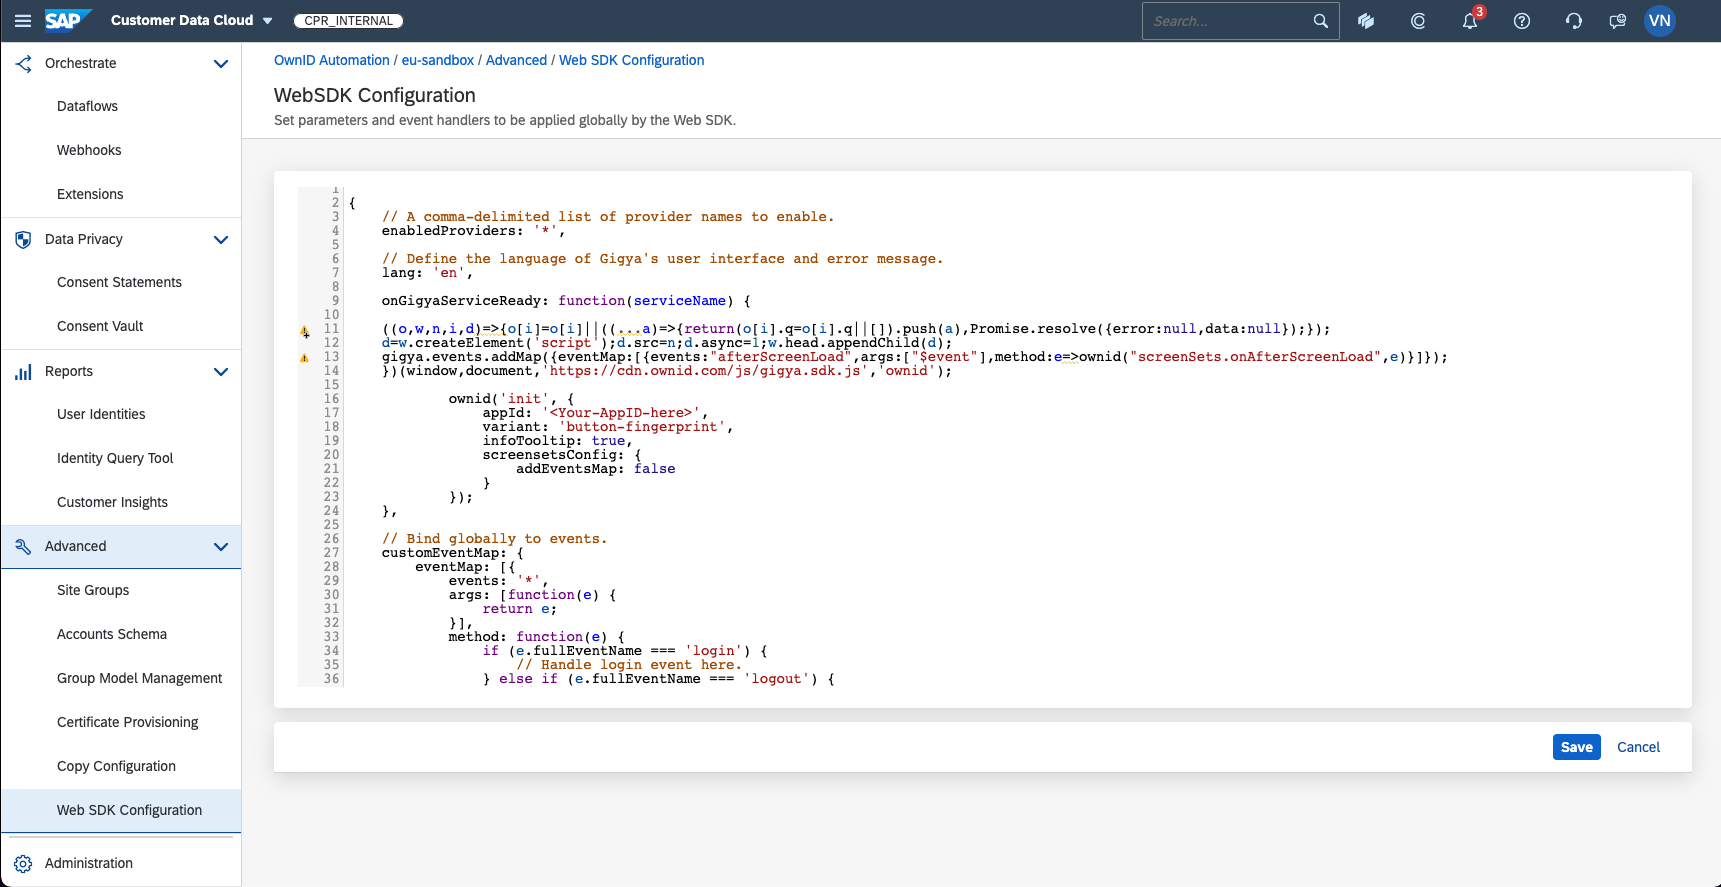1721x887 pixels.
Task: Click the eu-sandbox breadcrumb link
Action: [x=438, y=61]
